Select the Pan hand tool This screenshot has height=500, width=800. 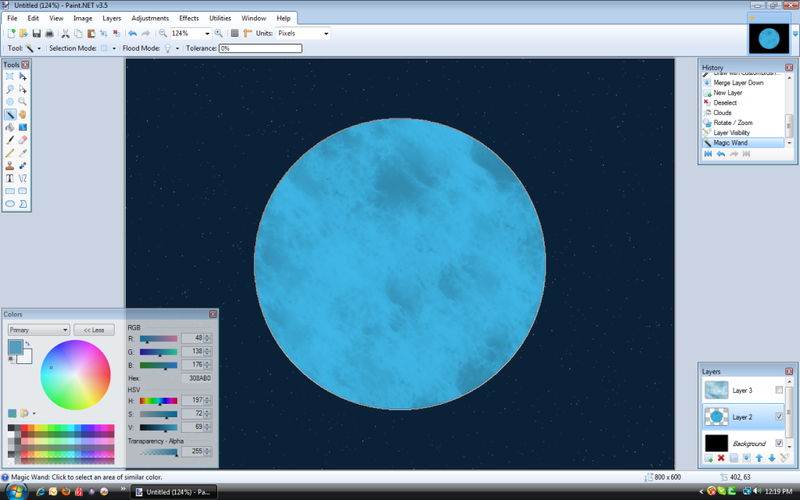pos(23,114)
